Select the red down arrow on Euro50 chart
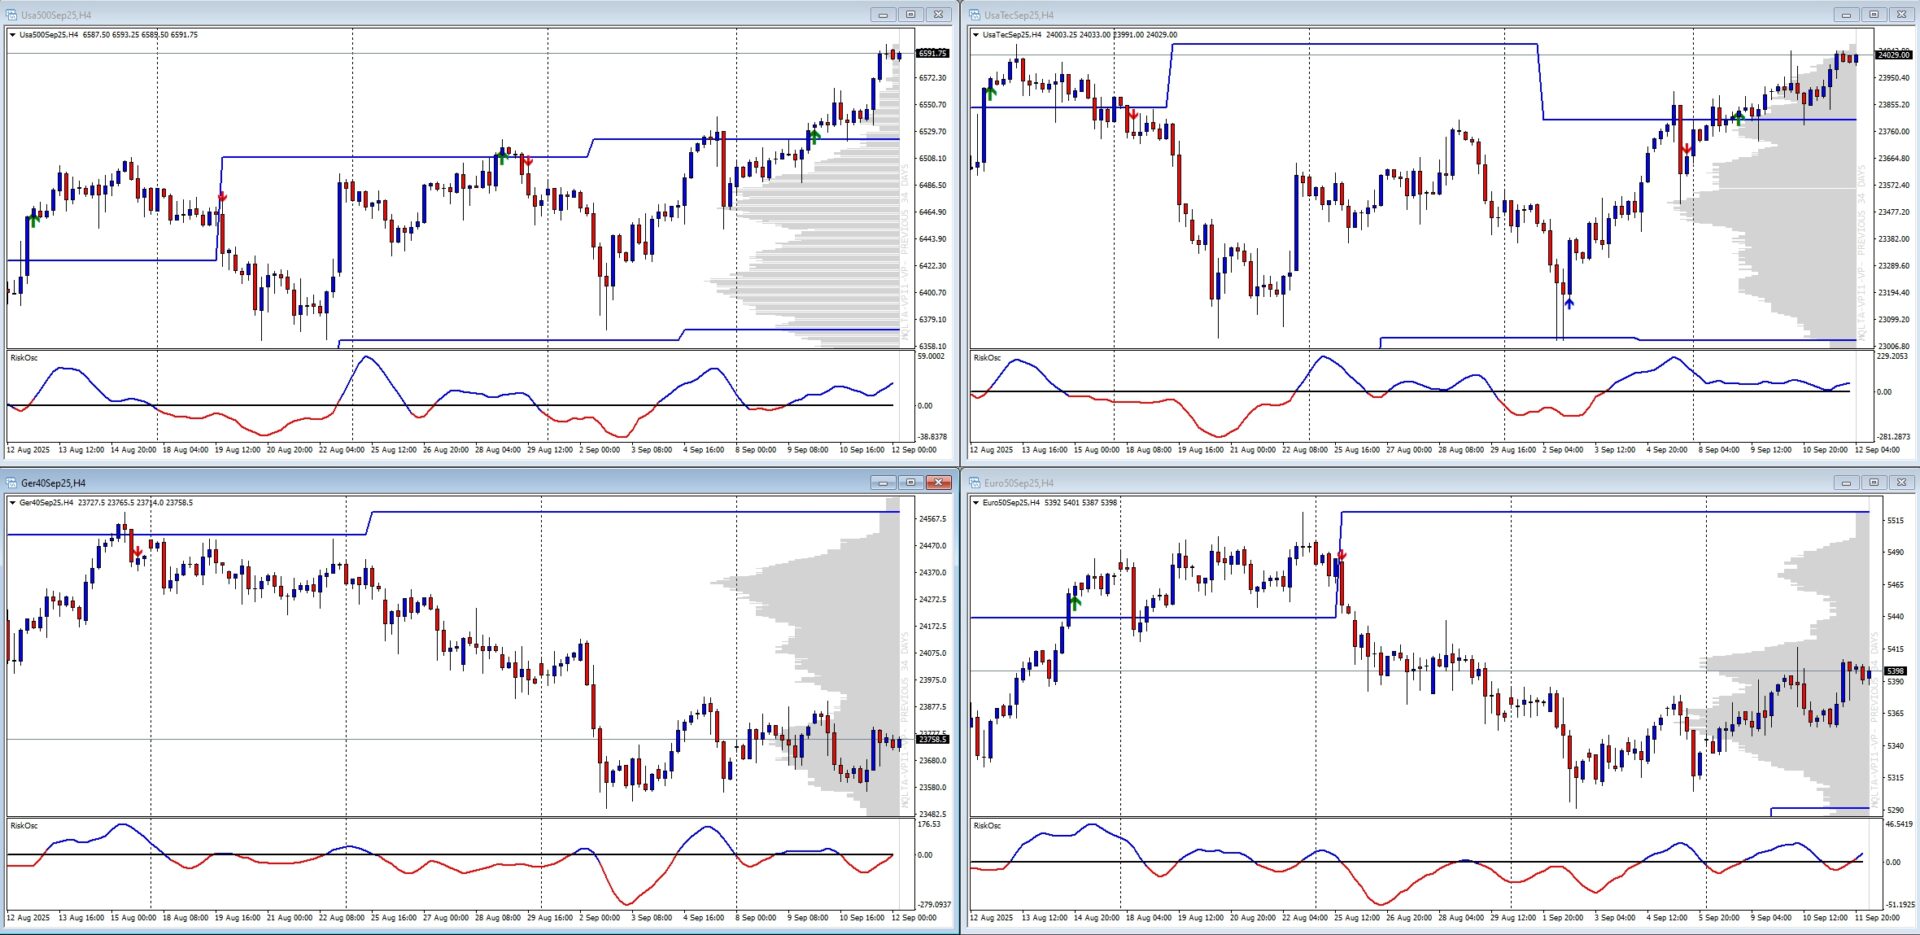 tap(1342, 554)
